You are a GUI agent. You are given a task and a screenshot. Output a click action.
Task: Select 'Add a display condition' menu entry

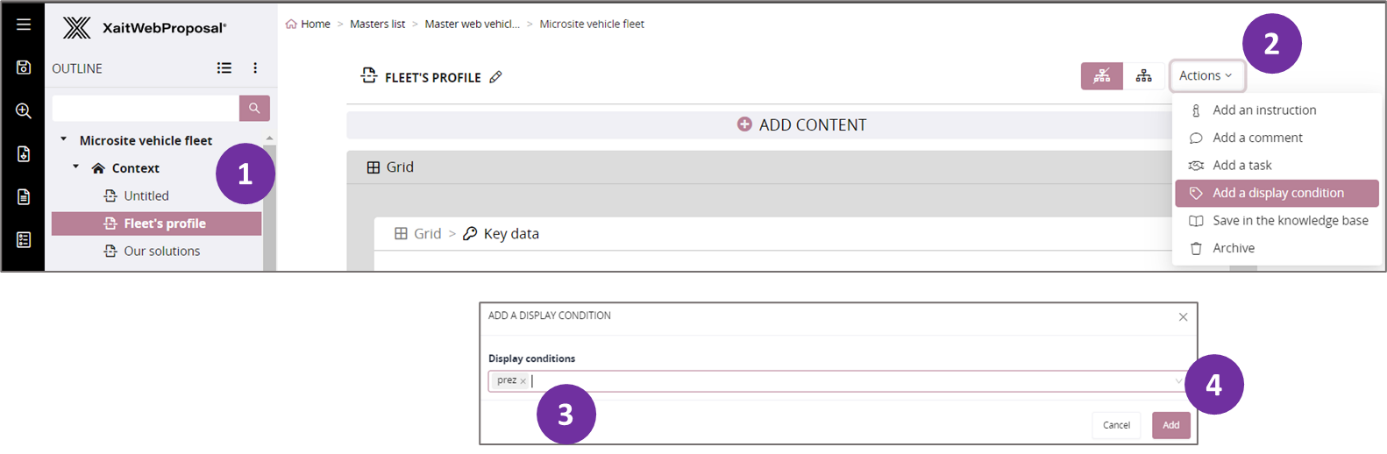(1277, 193)
